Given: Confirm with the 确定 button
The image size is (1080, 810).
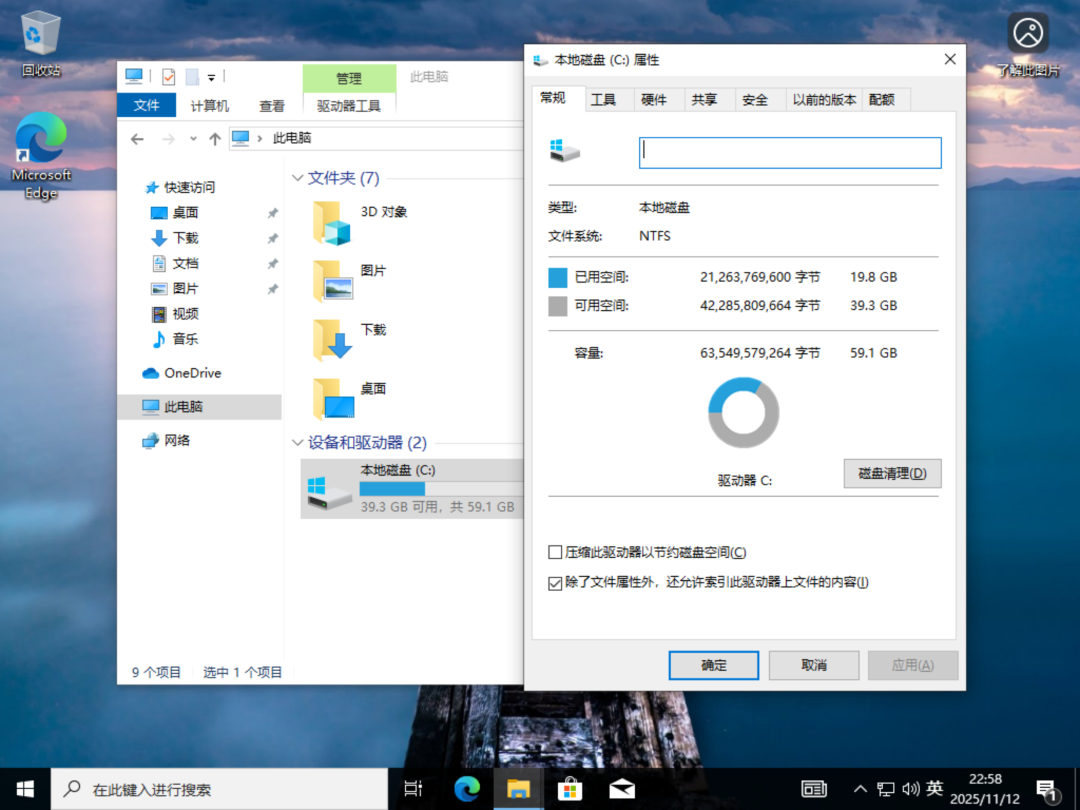Looking at the screenshot, I should 714,665.
